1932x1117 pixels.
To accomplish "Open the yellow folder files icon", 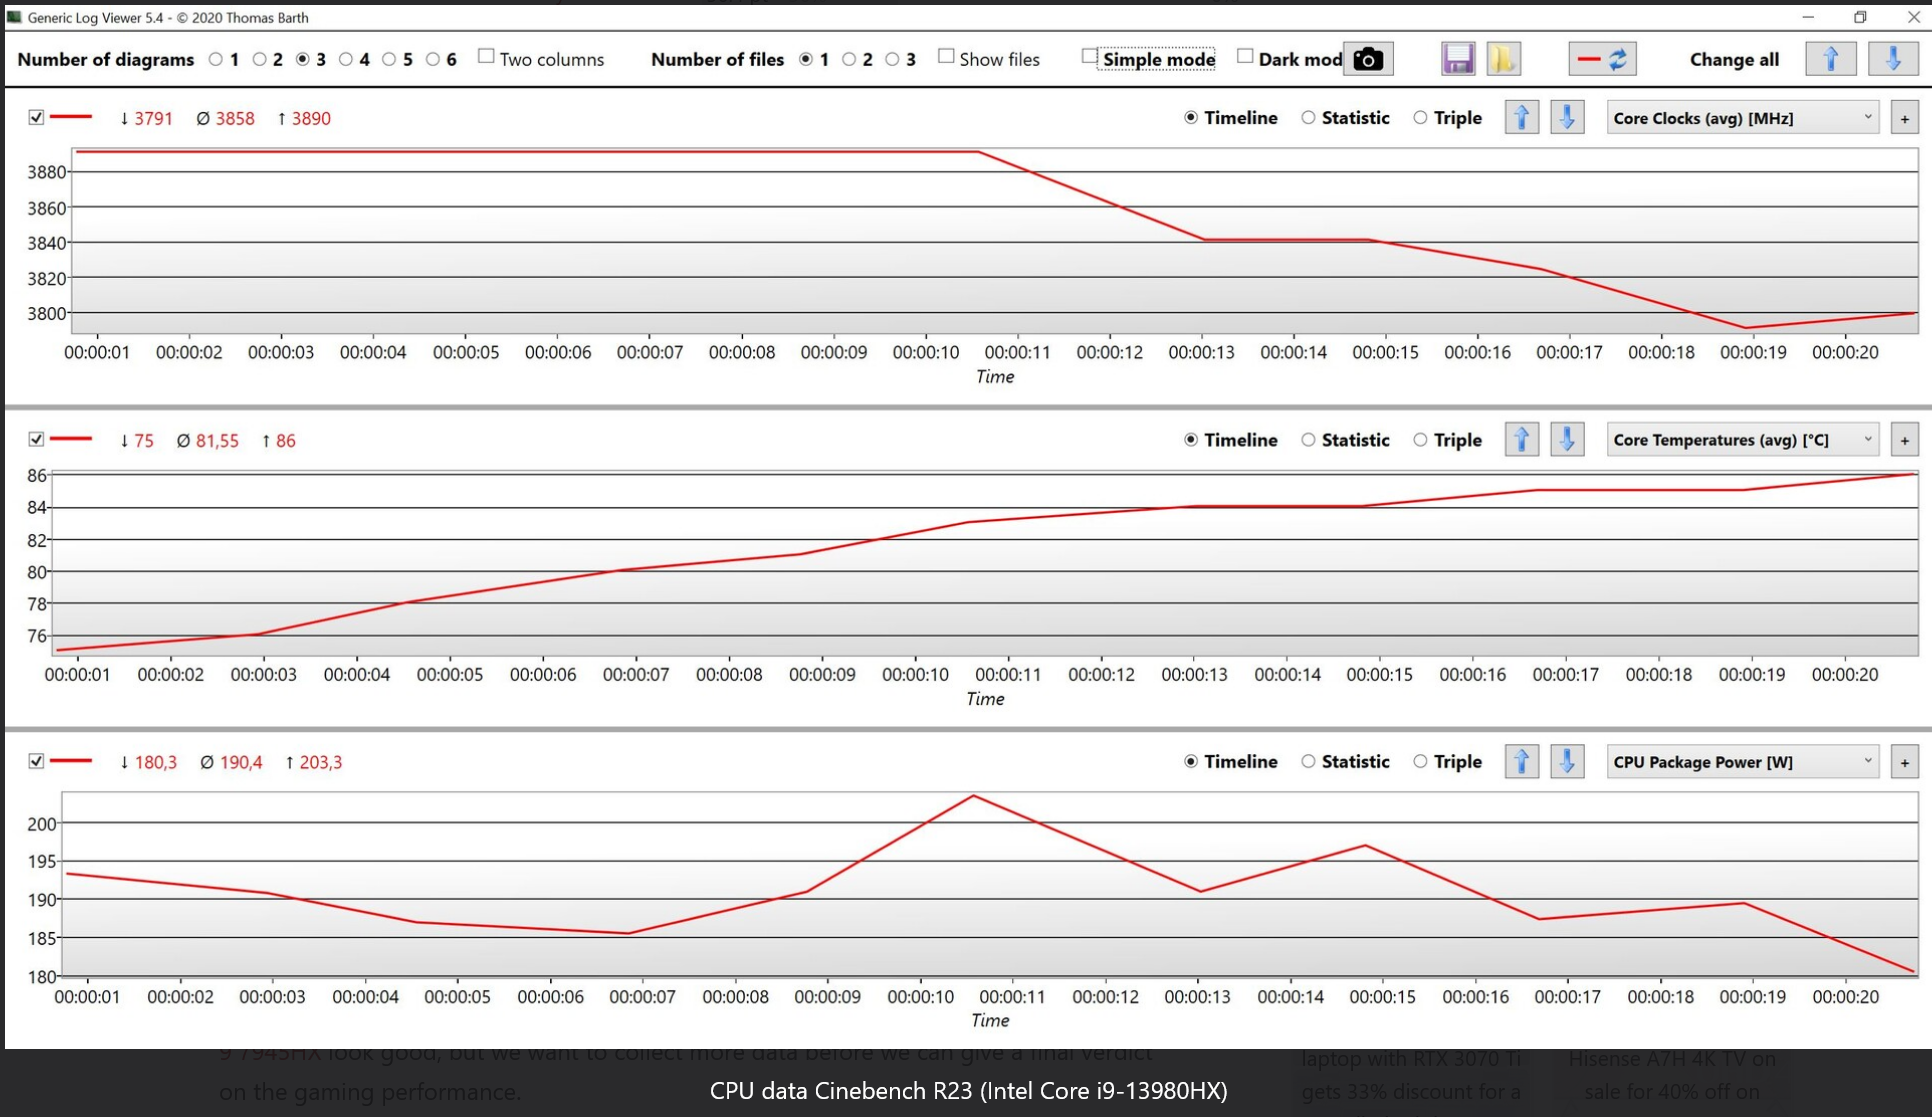I will coord(1502,59).
